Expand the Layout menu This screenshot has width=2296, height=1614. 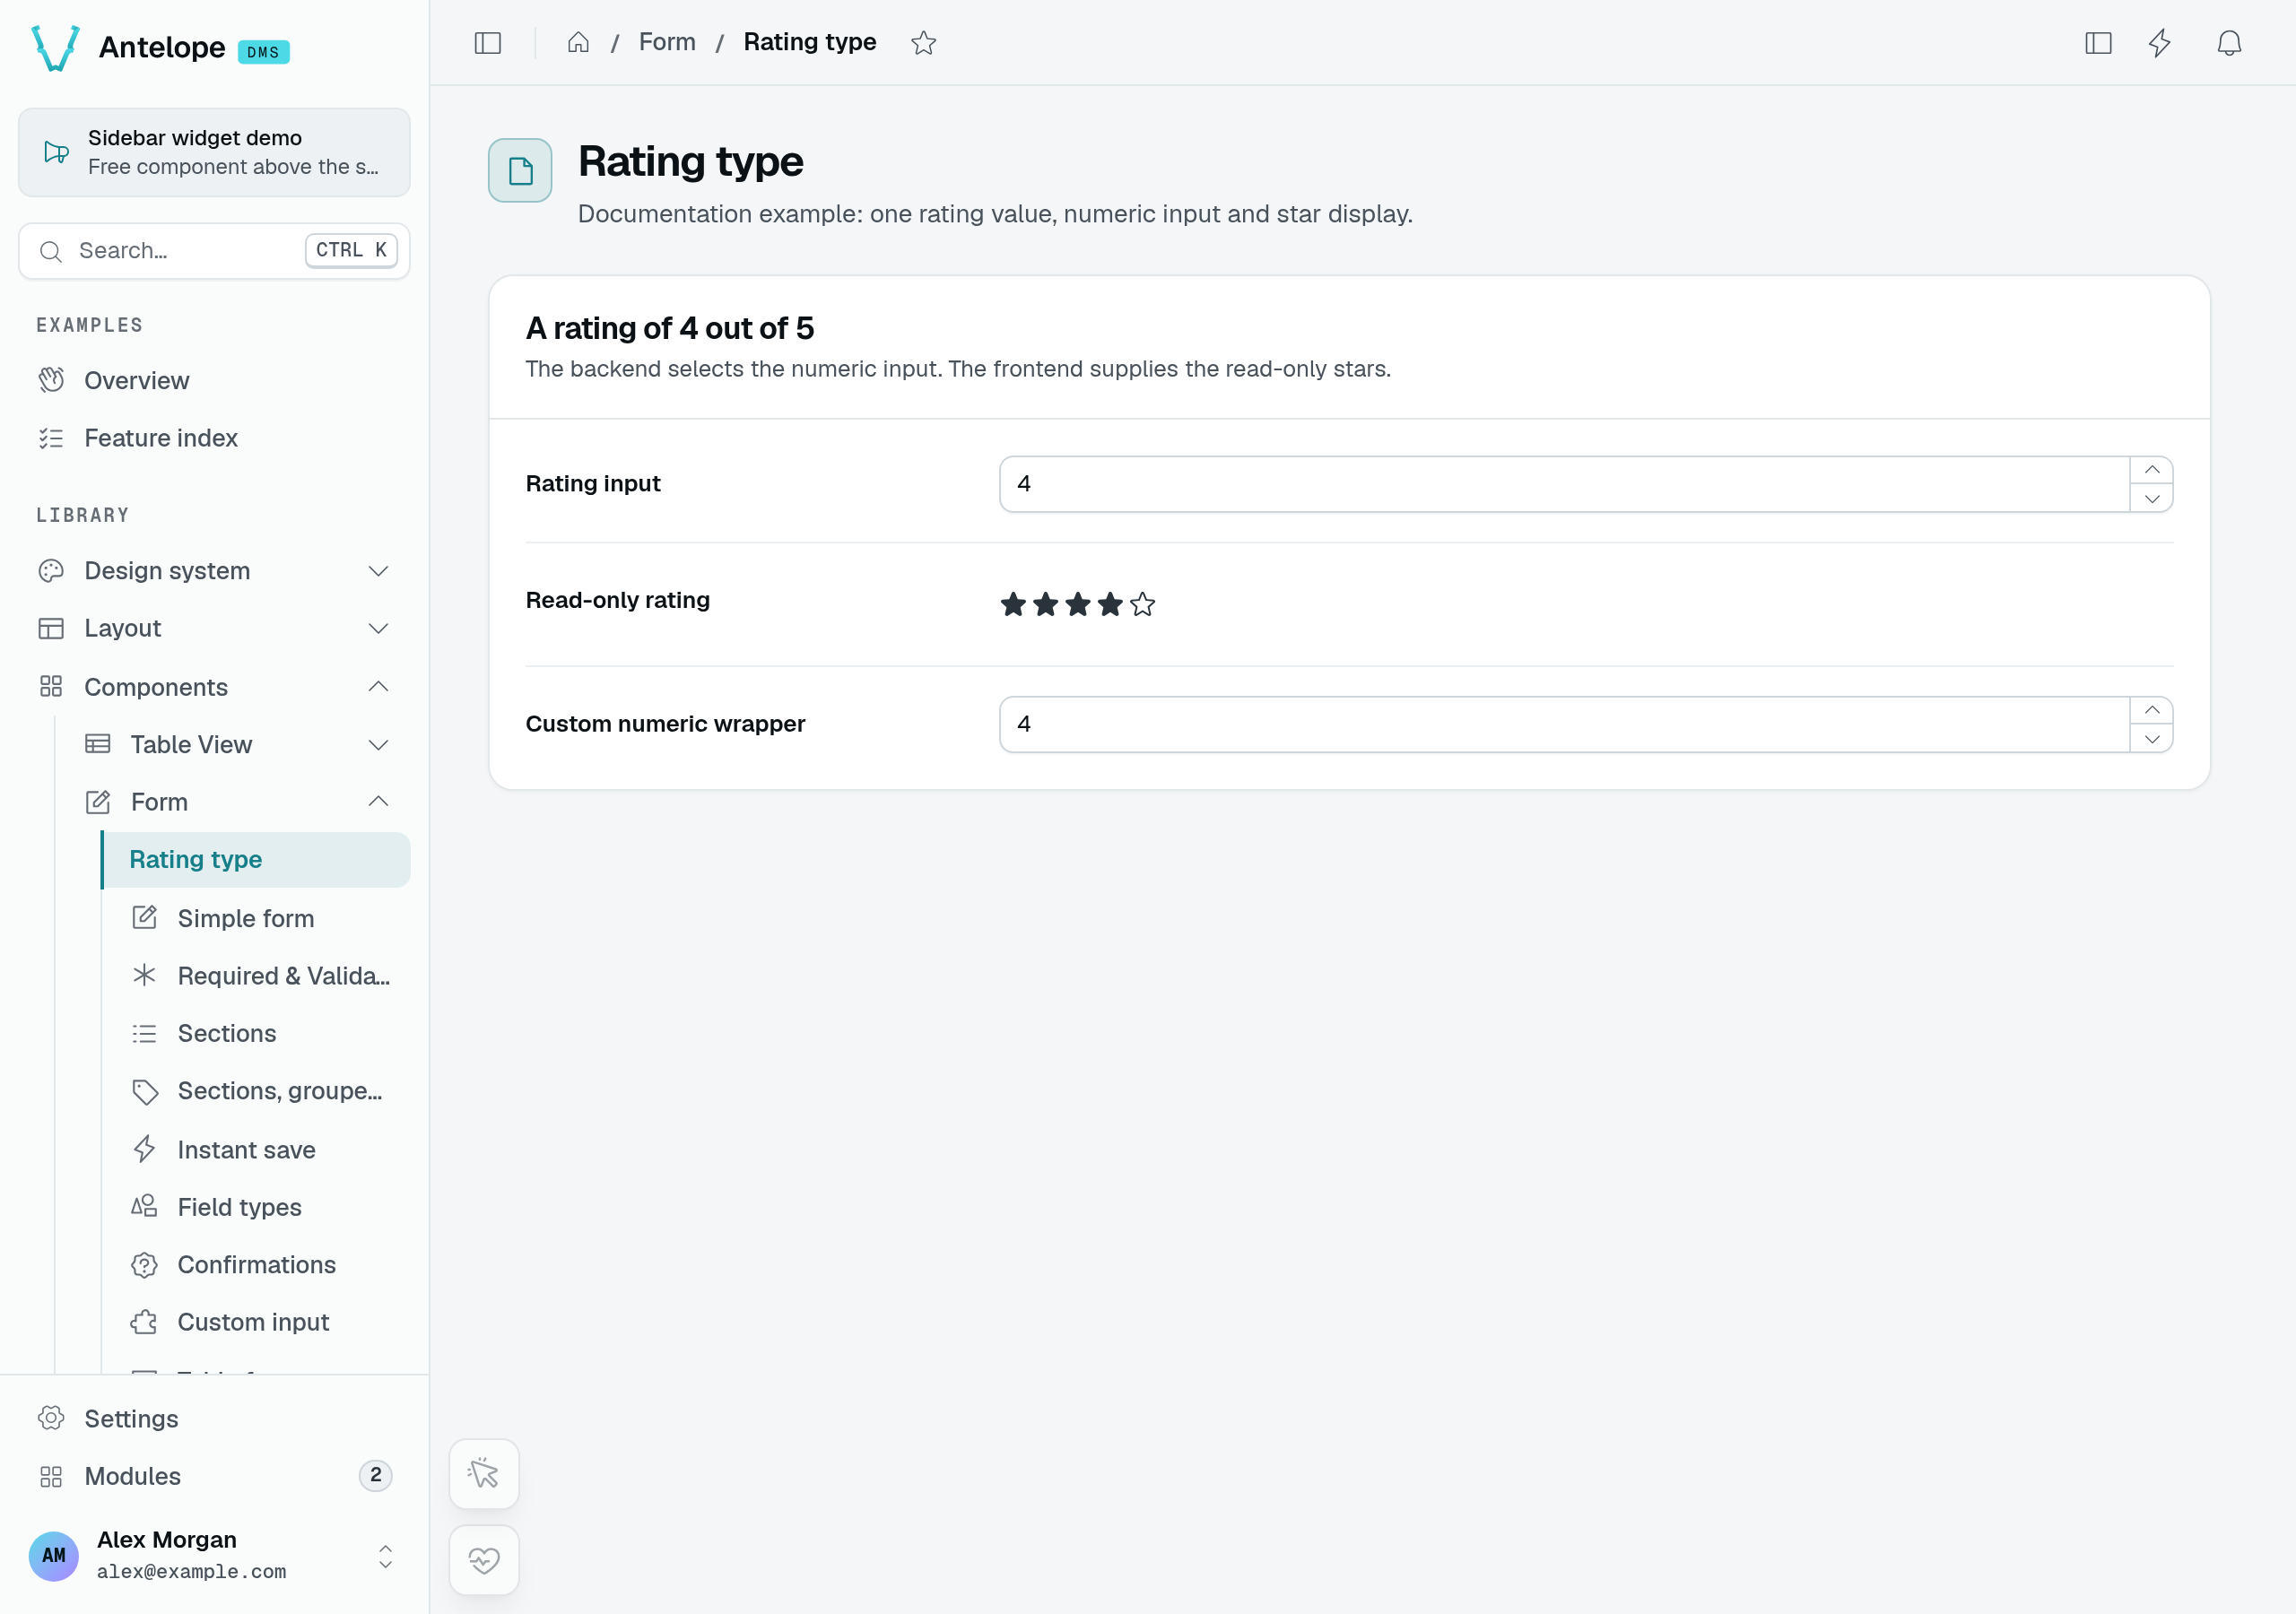[214, 628]
